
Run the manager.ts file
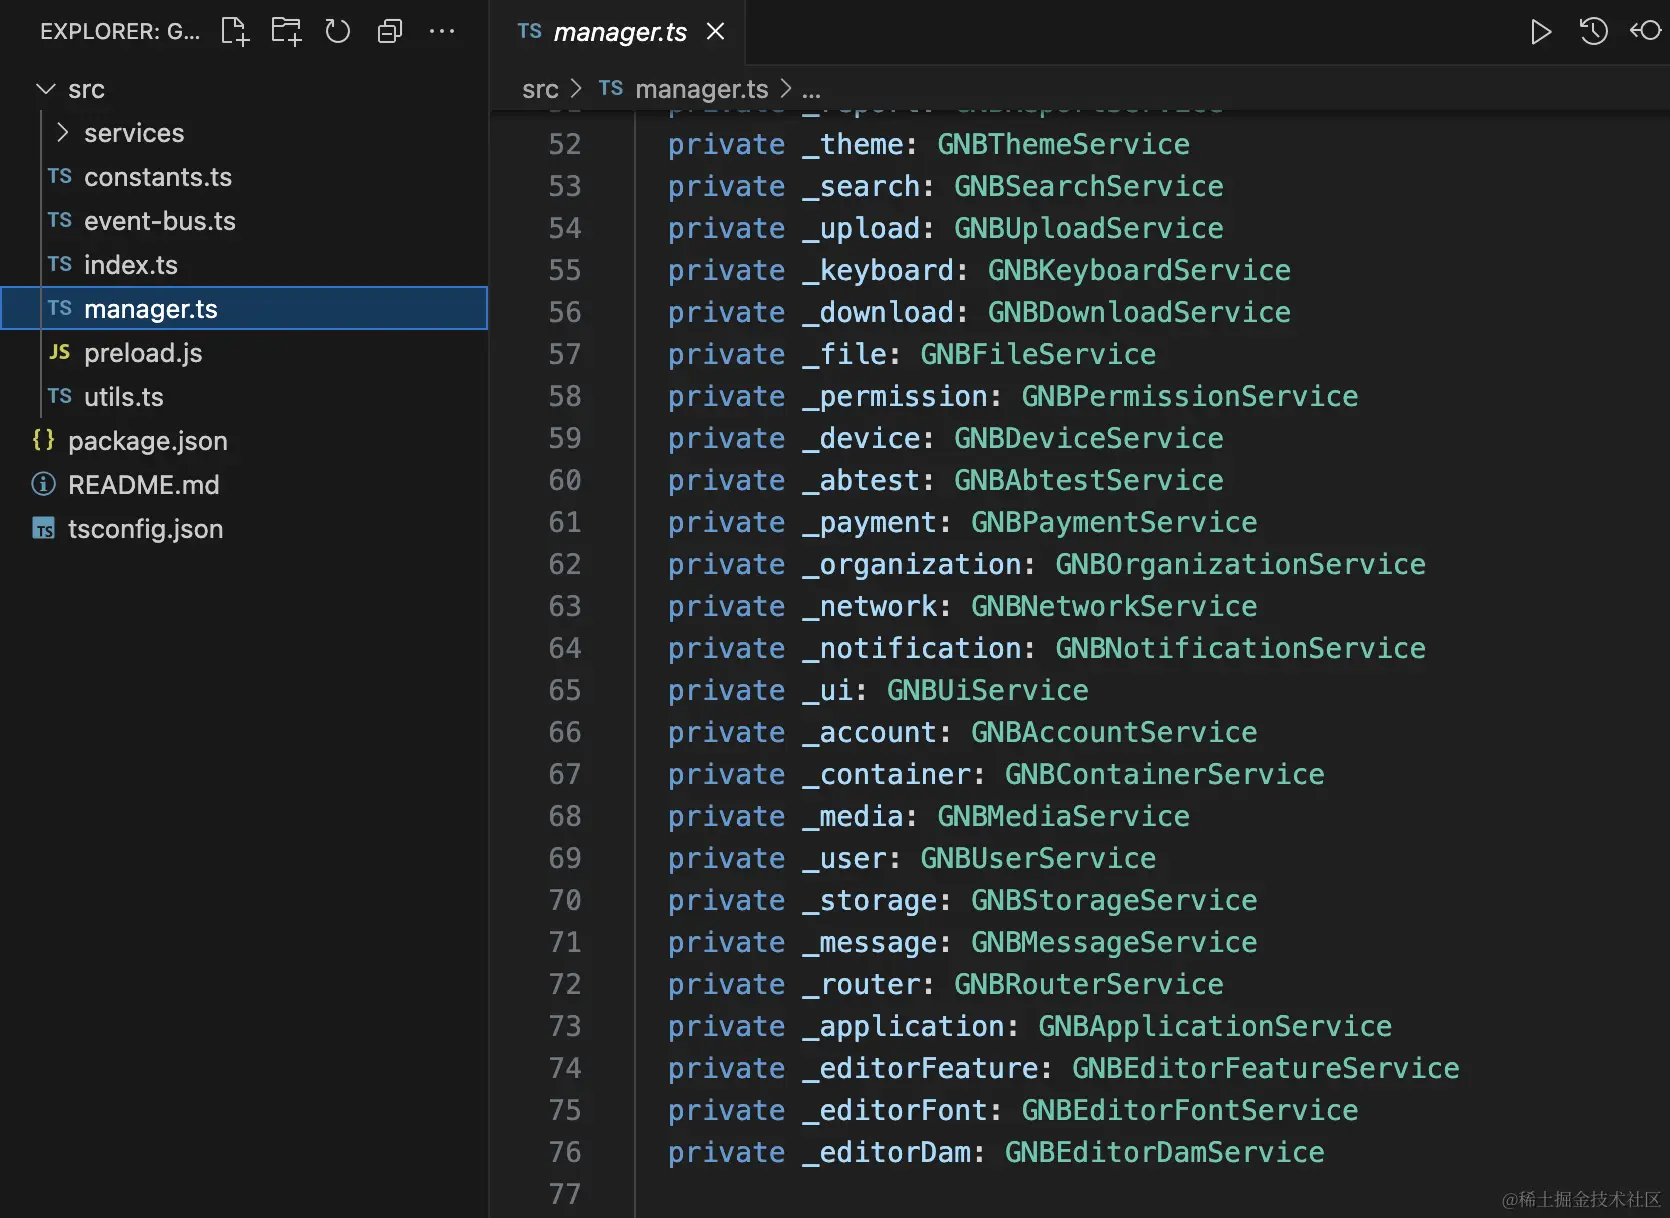(1541, 32)
